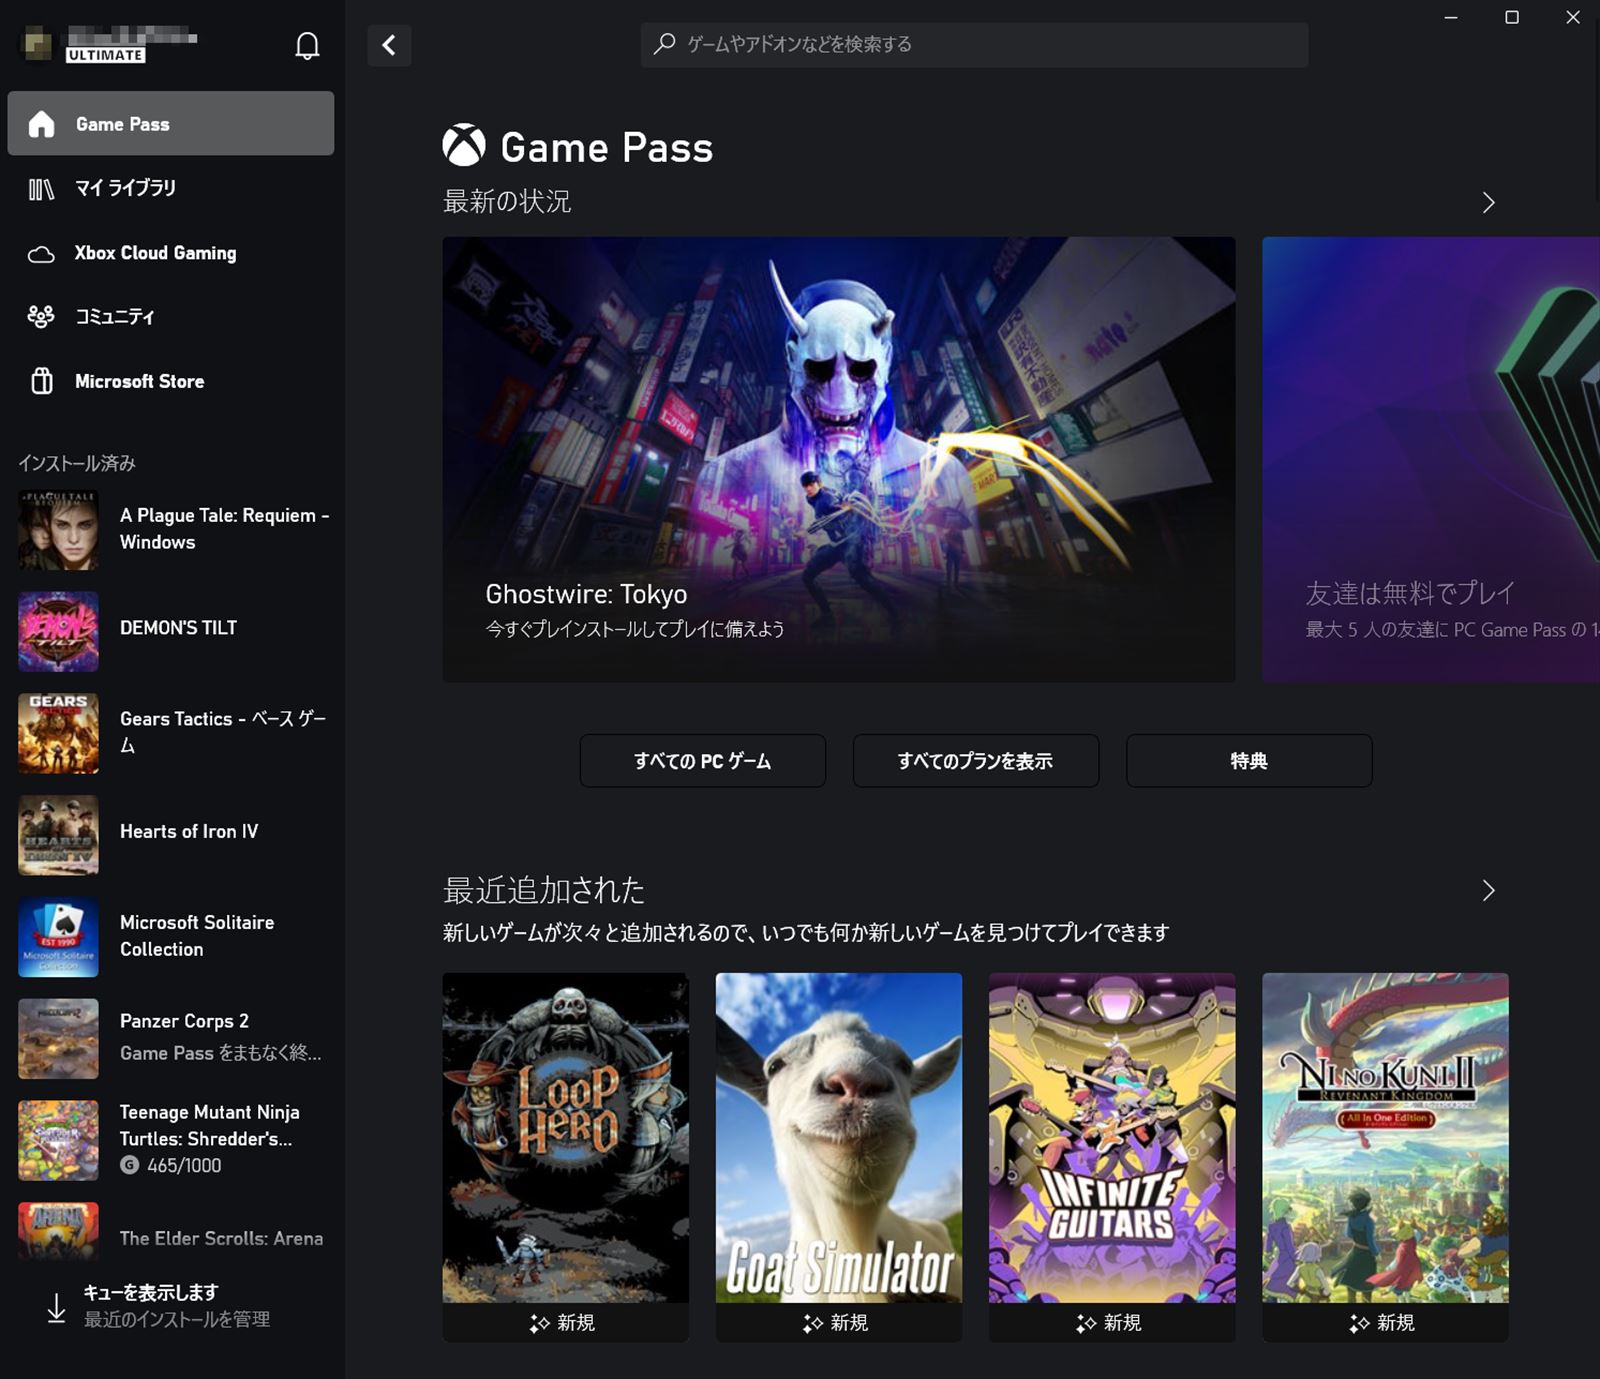1600x1379 pixels.
Task: Open the Infinite Guitars game cover
Action: (1112, 1138)
